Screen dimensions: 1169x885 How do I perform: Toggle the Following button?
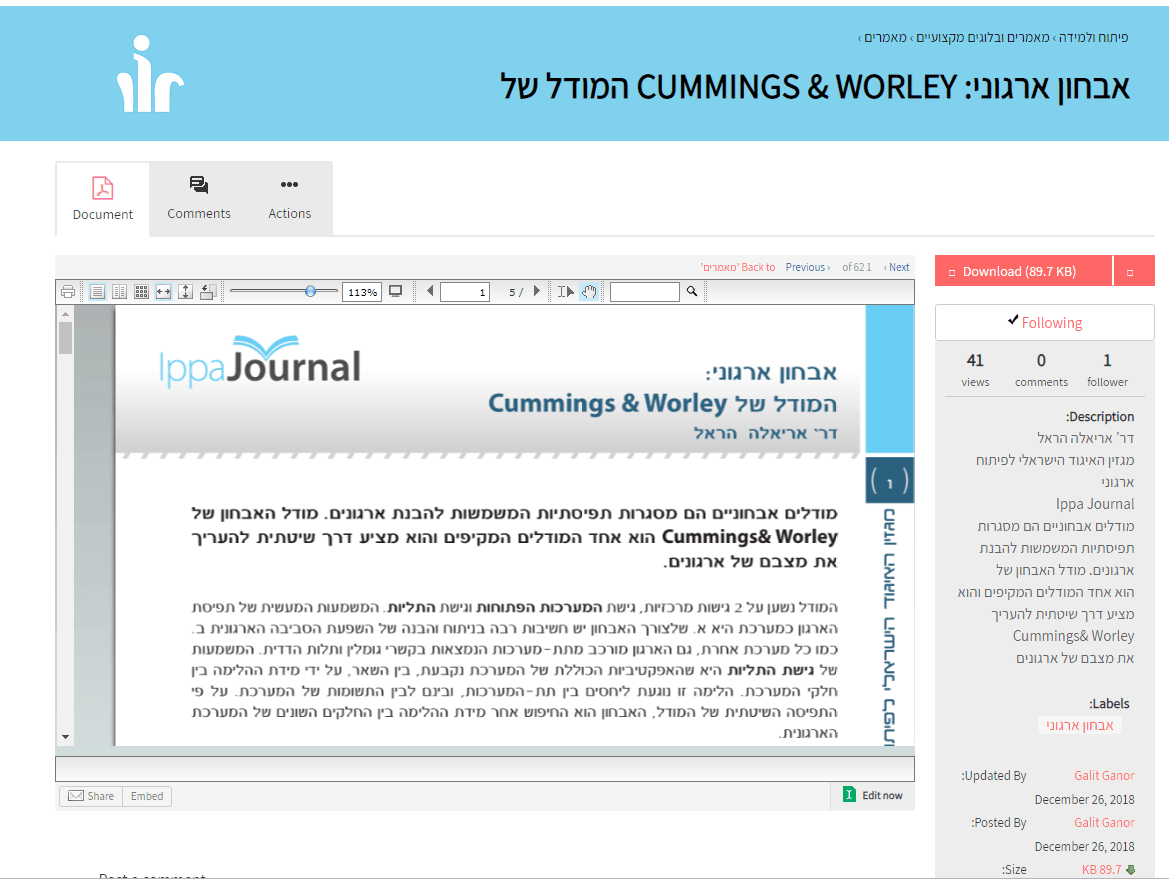1044,323
